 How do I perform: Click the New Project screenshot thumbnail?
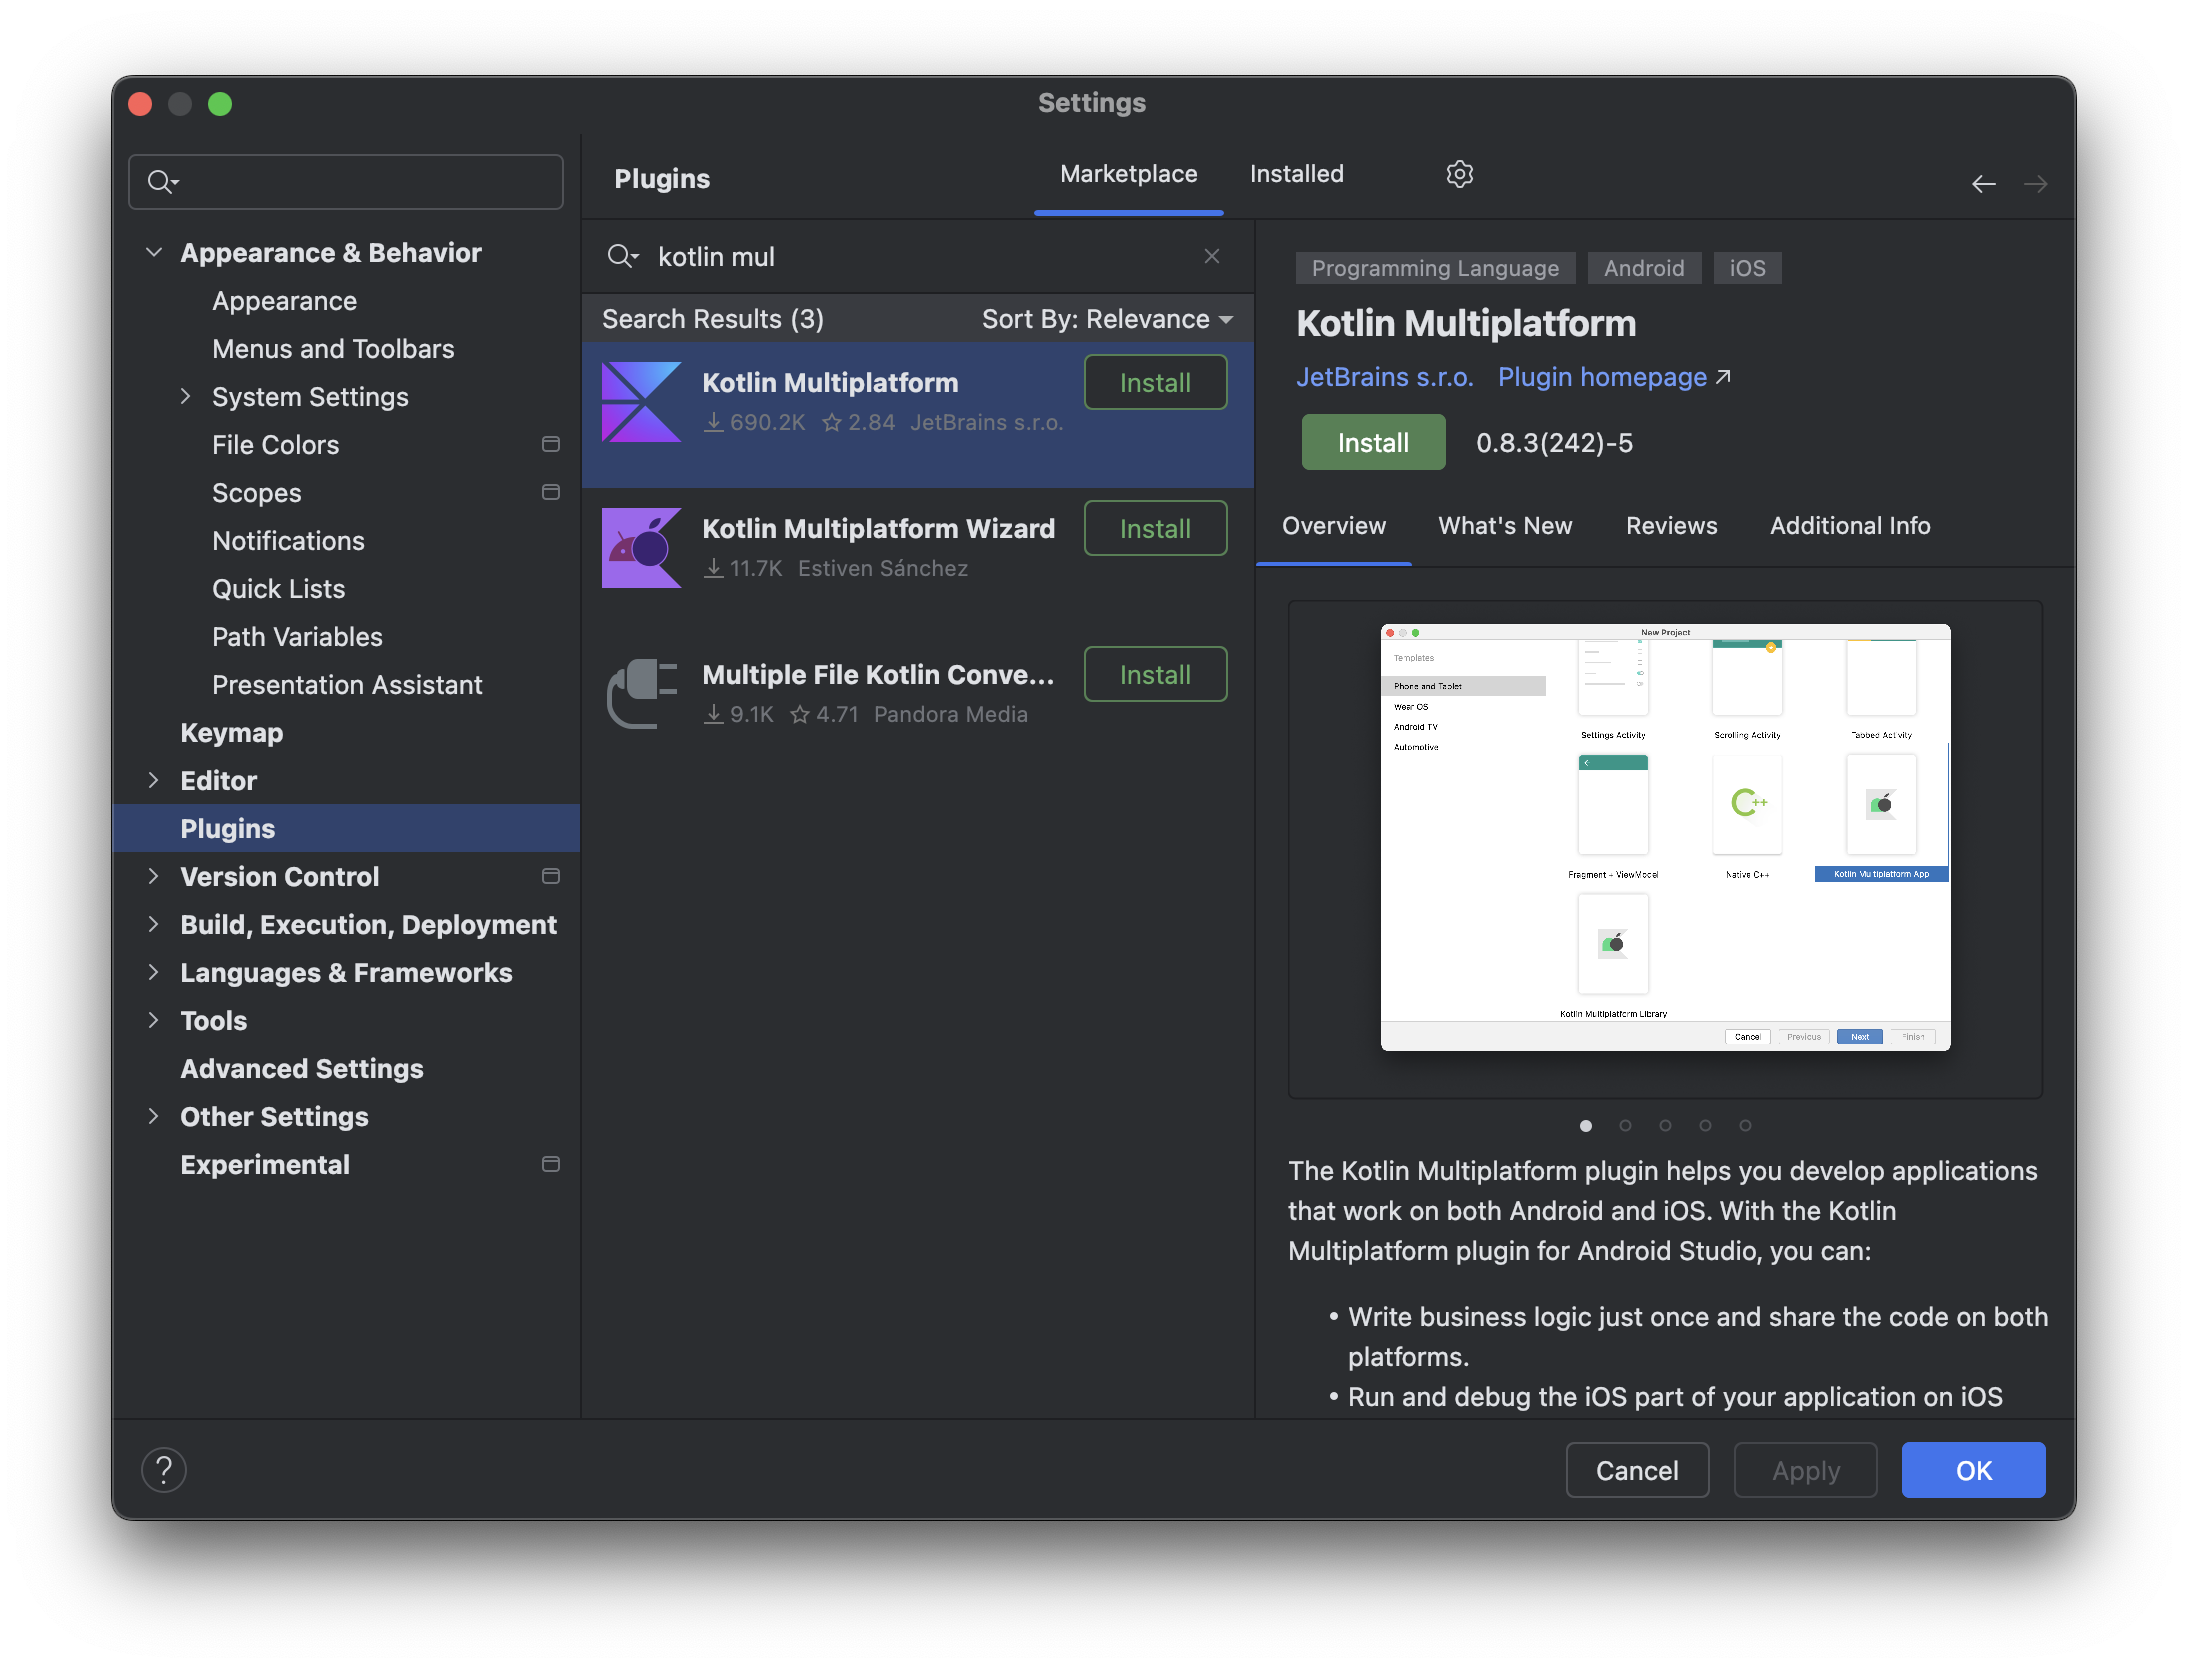[x=1665, y=838]
